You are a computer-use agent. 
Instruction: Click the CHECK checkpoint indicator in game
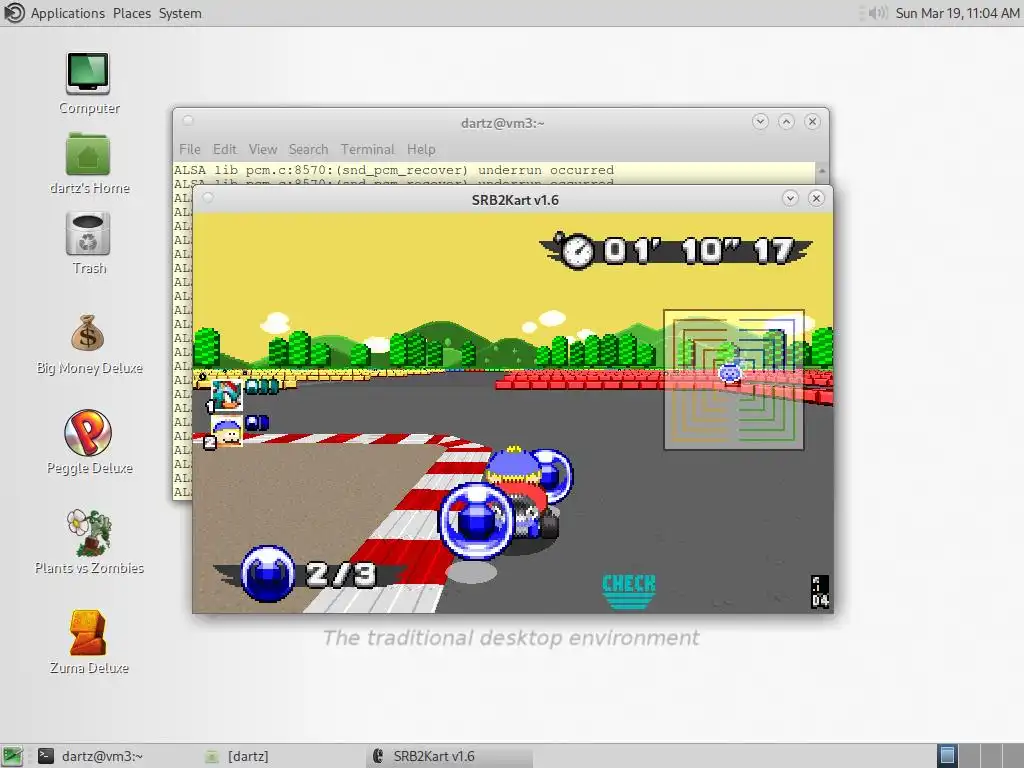click(628, 591)
